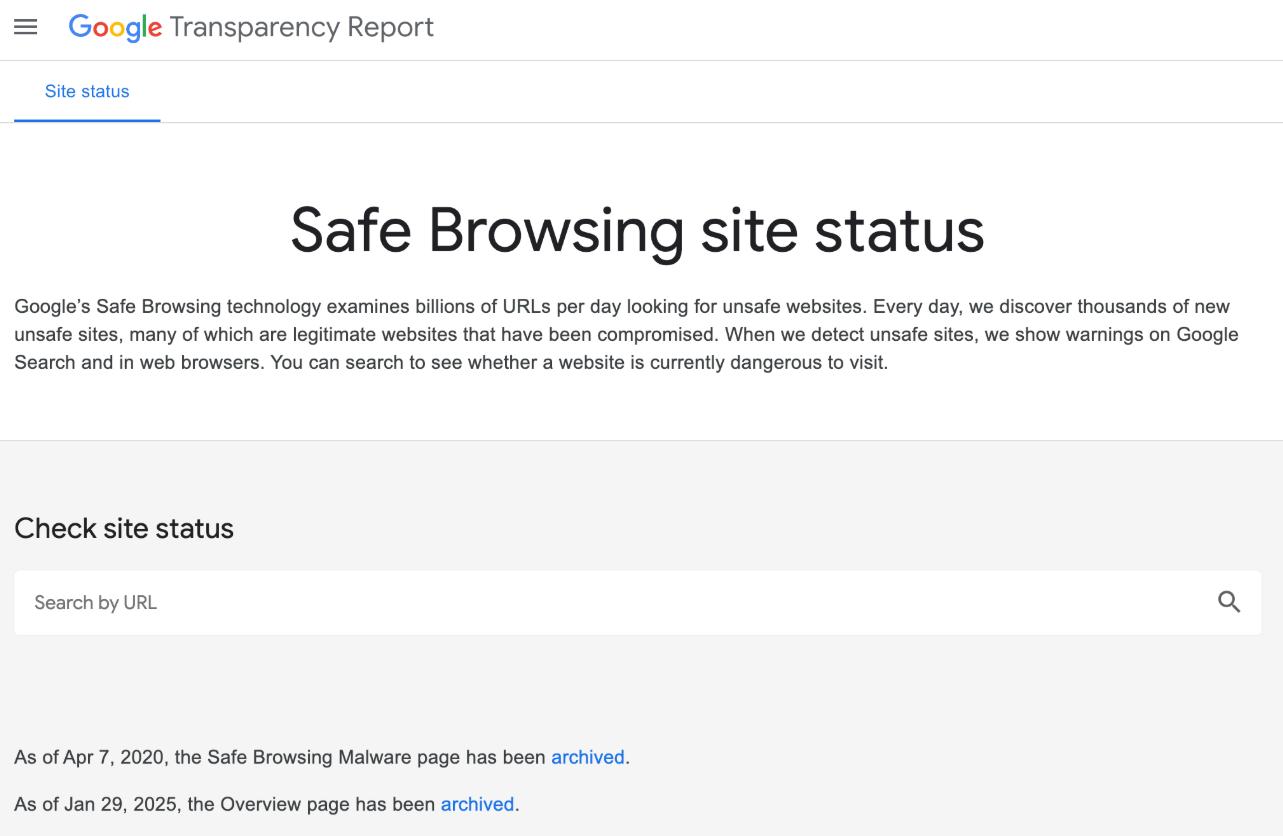Image resolution: width=1283 pixels, height=836 pixels.
Task: Open the navigation drawer with the three-line icon
Action: click(x=25, y=27)
